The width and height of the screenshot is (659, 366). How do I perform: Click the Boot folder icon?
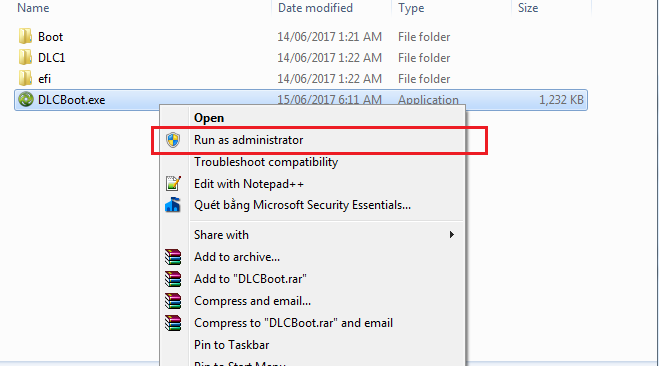[x=25, y=37]
